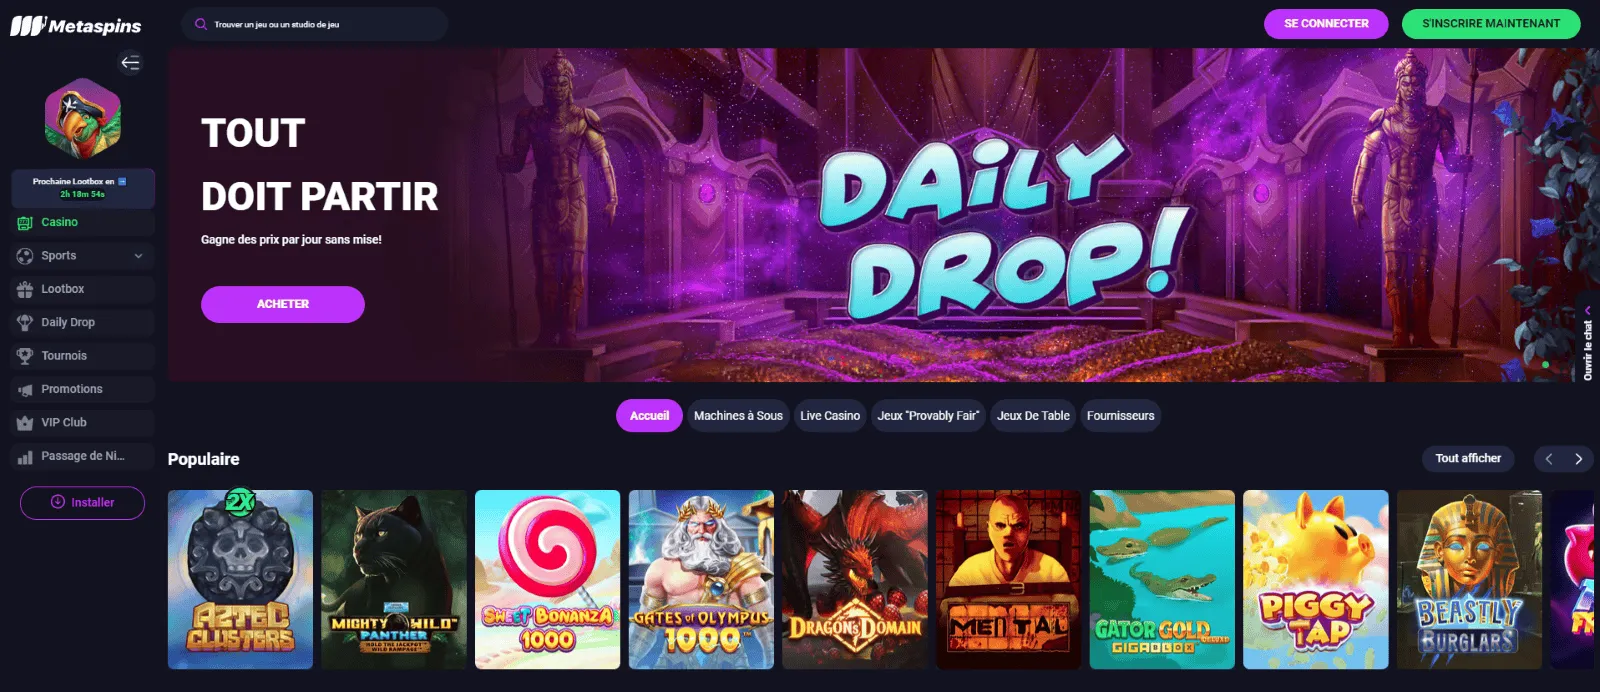The height and width of the screenshot is (692, 1600).
Task: Open Promotions megaphone icon
Action: [25, 389]
